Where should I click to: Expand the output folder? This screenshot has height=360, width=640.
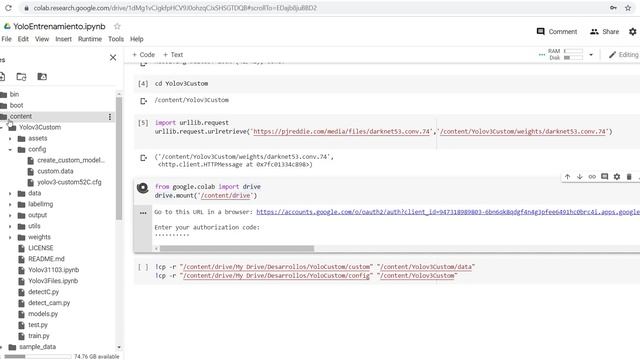10,216
